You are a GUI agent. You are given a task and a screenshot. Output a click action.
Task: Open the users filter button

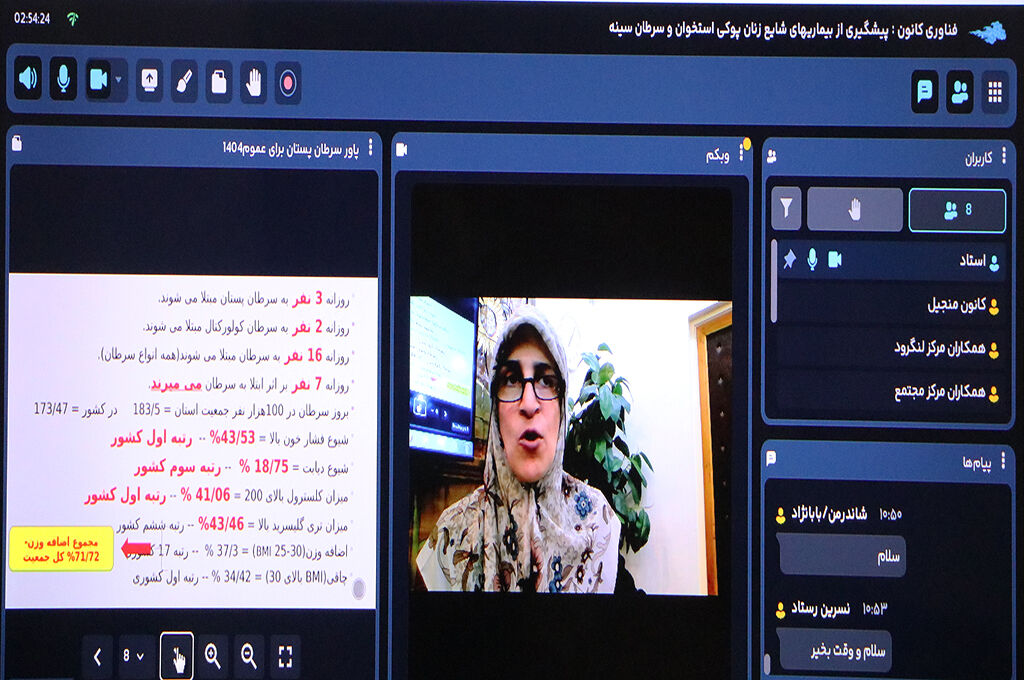[787, 209]
